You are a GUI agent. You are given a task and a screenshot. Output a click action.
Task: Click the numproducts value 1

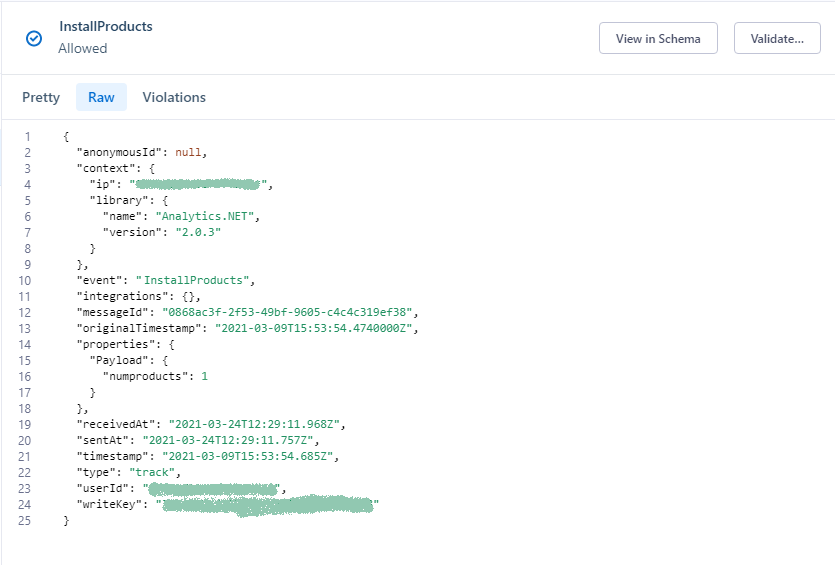tap(204, 376)
